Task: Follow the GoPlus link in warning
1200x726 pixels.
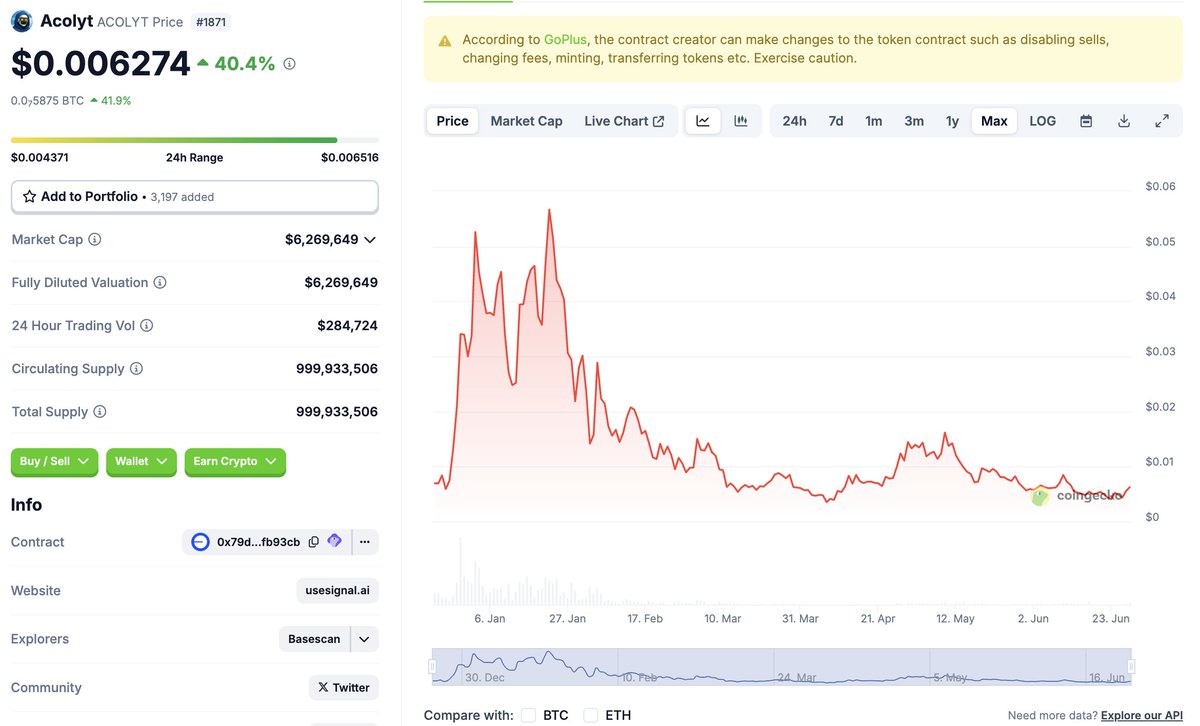Action: click(565, 40)
